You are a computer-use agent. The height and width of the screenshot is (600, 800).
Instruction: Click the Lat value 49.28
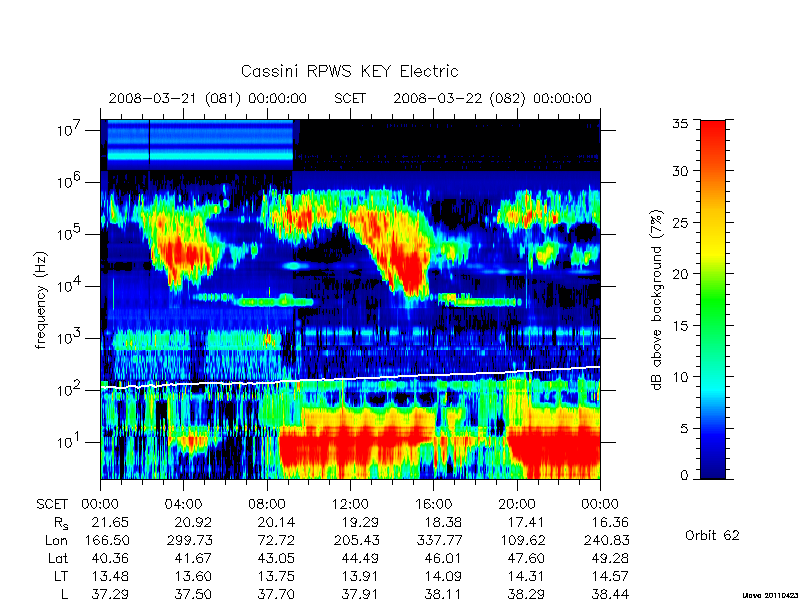pos(610,558)
